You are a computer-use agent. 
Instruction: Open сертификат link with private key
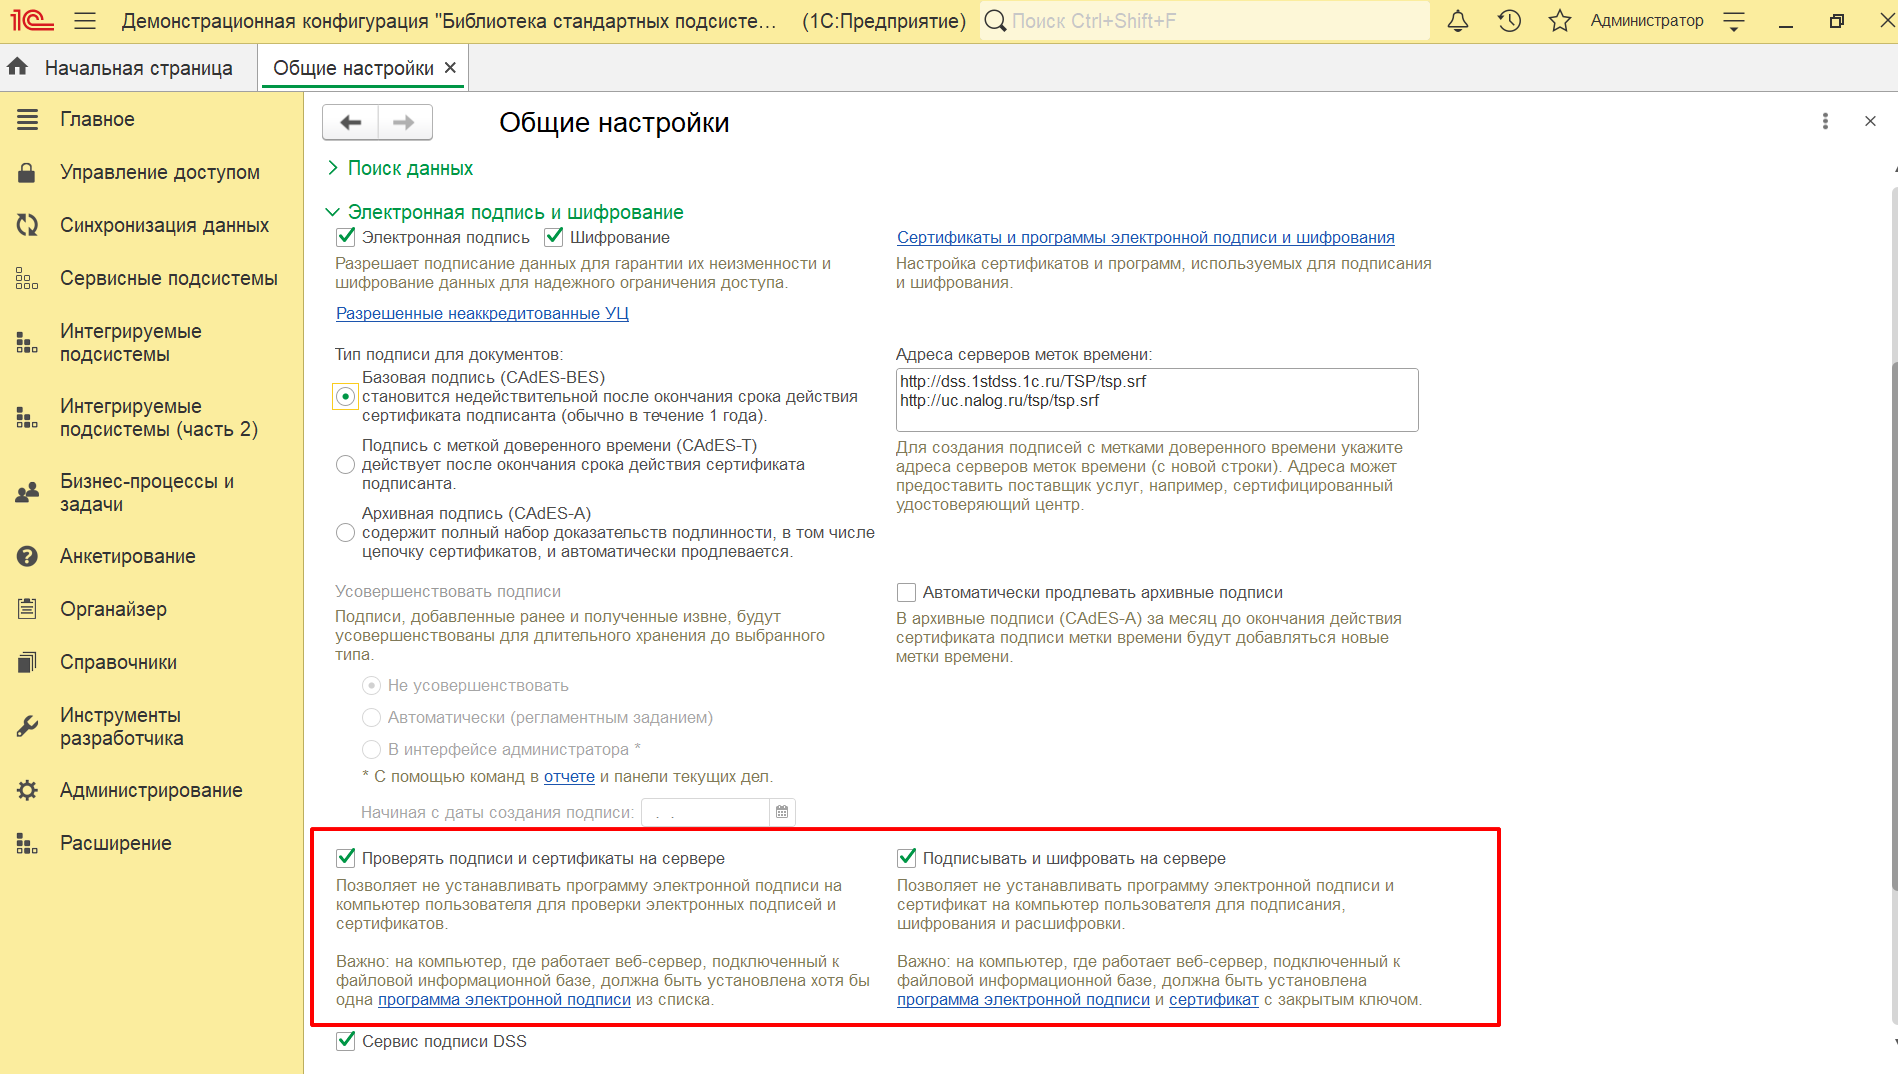1213,999
